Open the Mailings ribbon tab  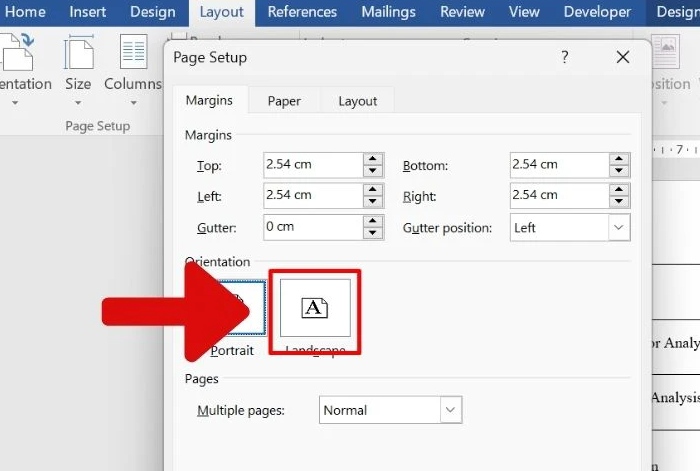coord(388,12)
